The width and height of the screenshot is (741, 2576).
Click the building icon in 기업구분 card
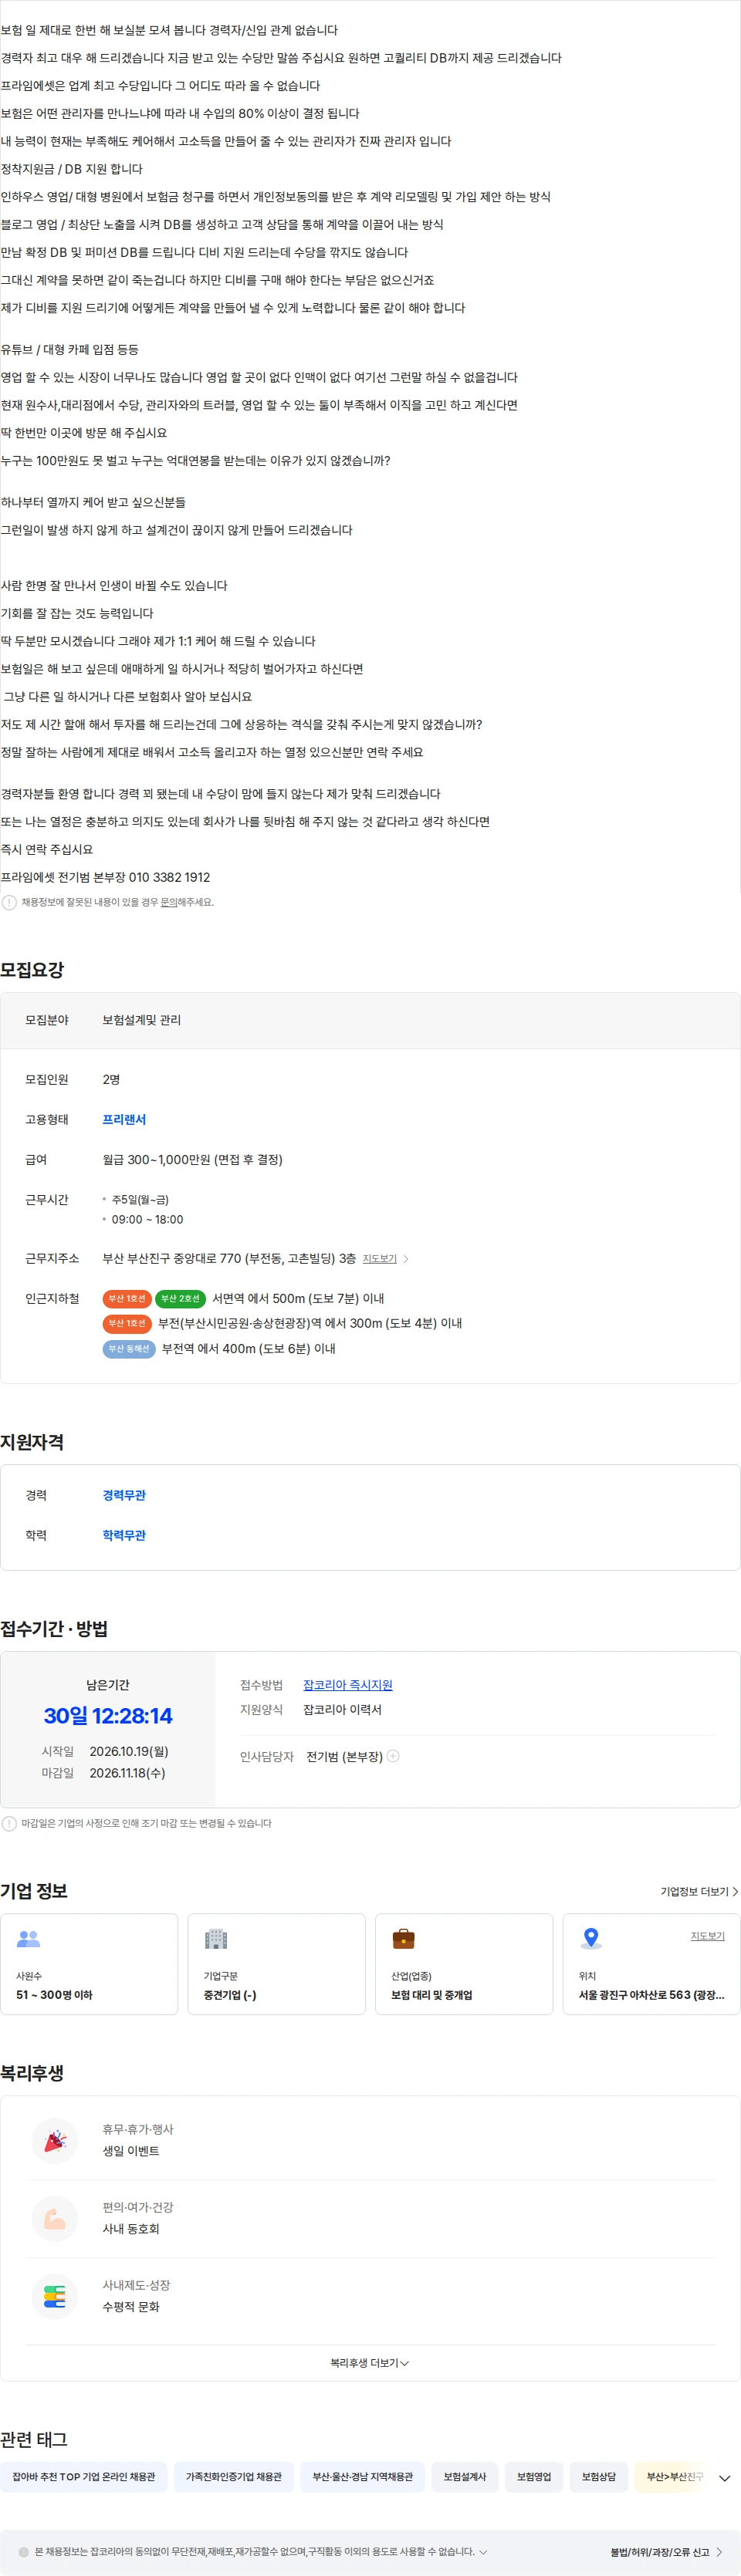tap(216, 1939)
